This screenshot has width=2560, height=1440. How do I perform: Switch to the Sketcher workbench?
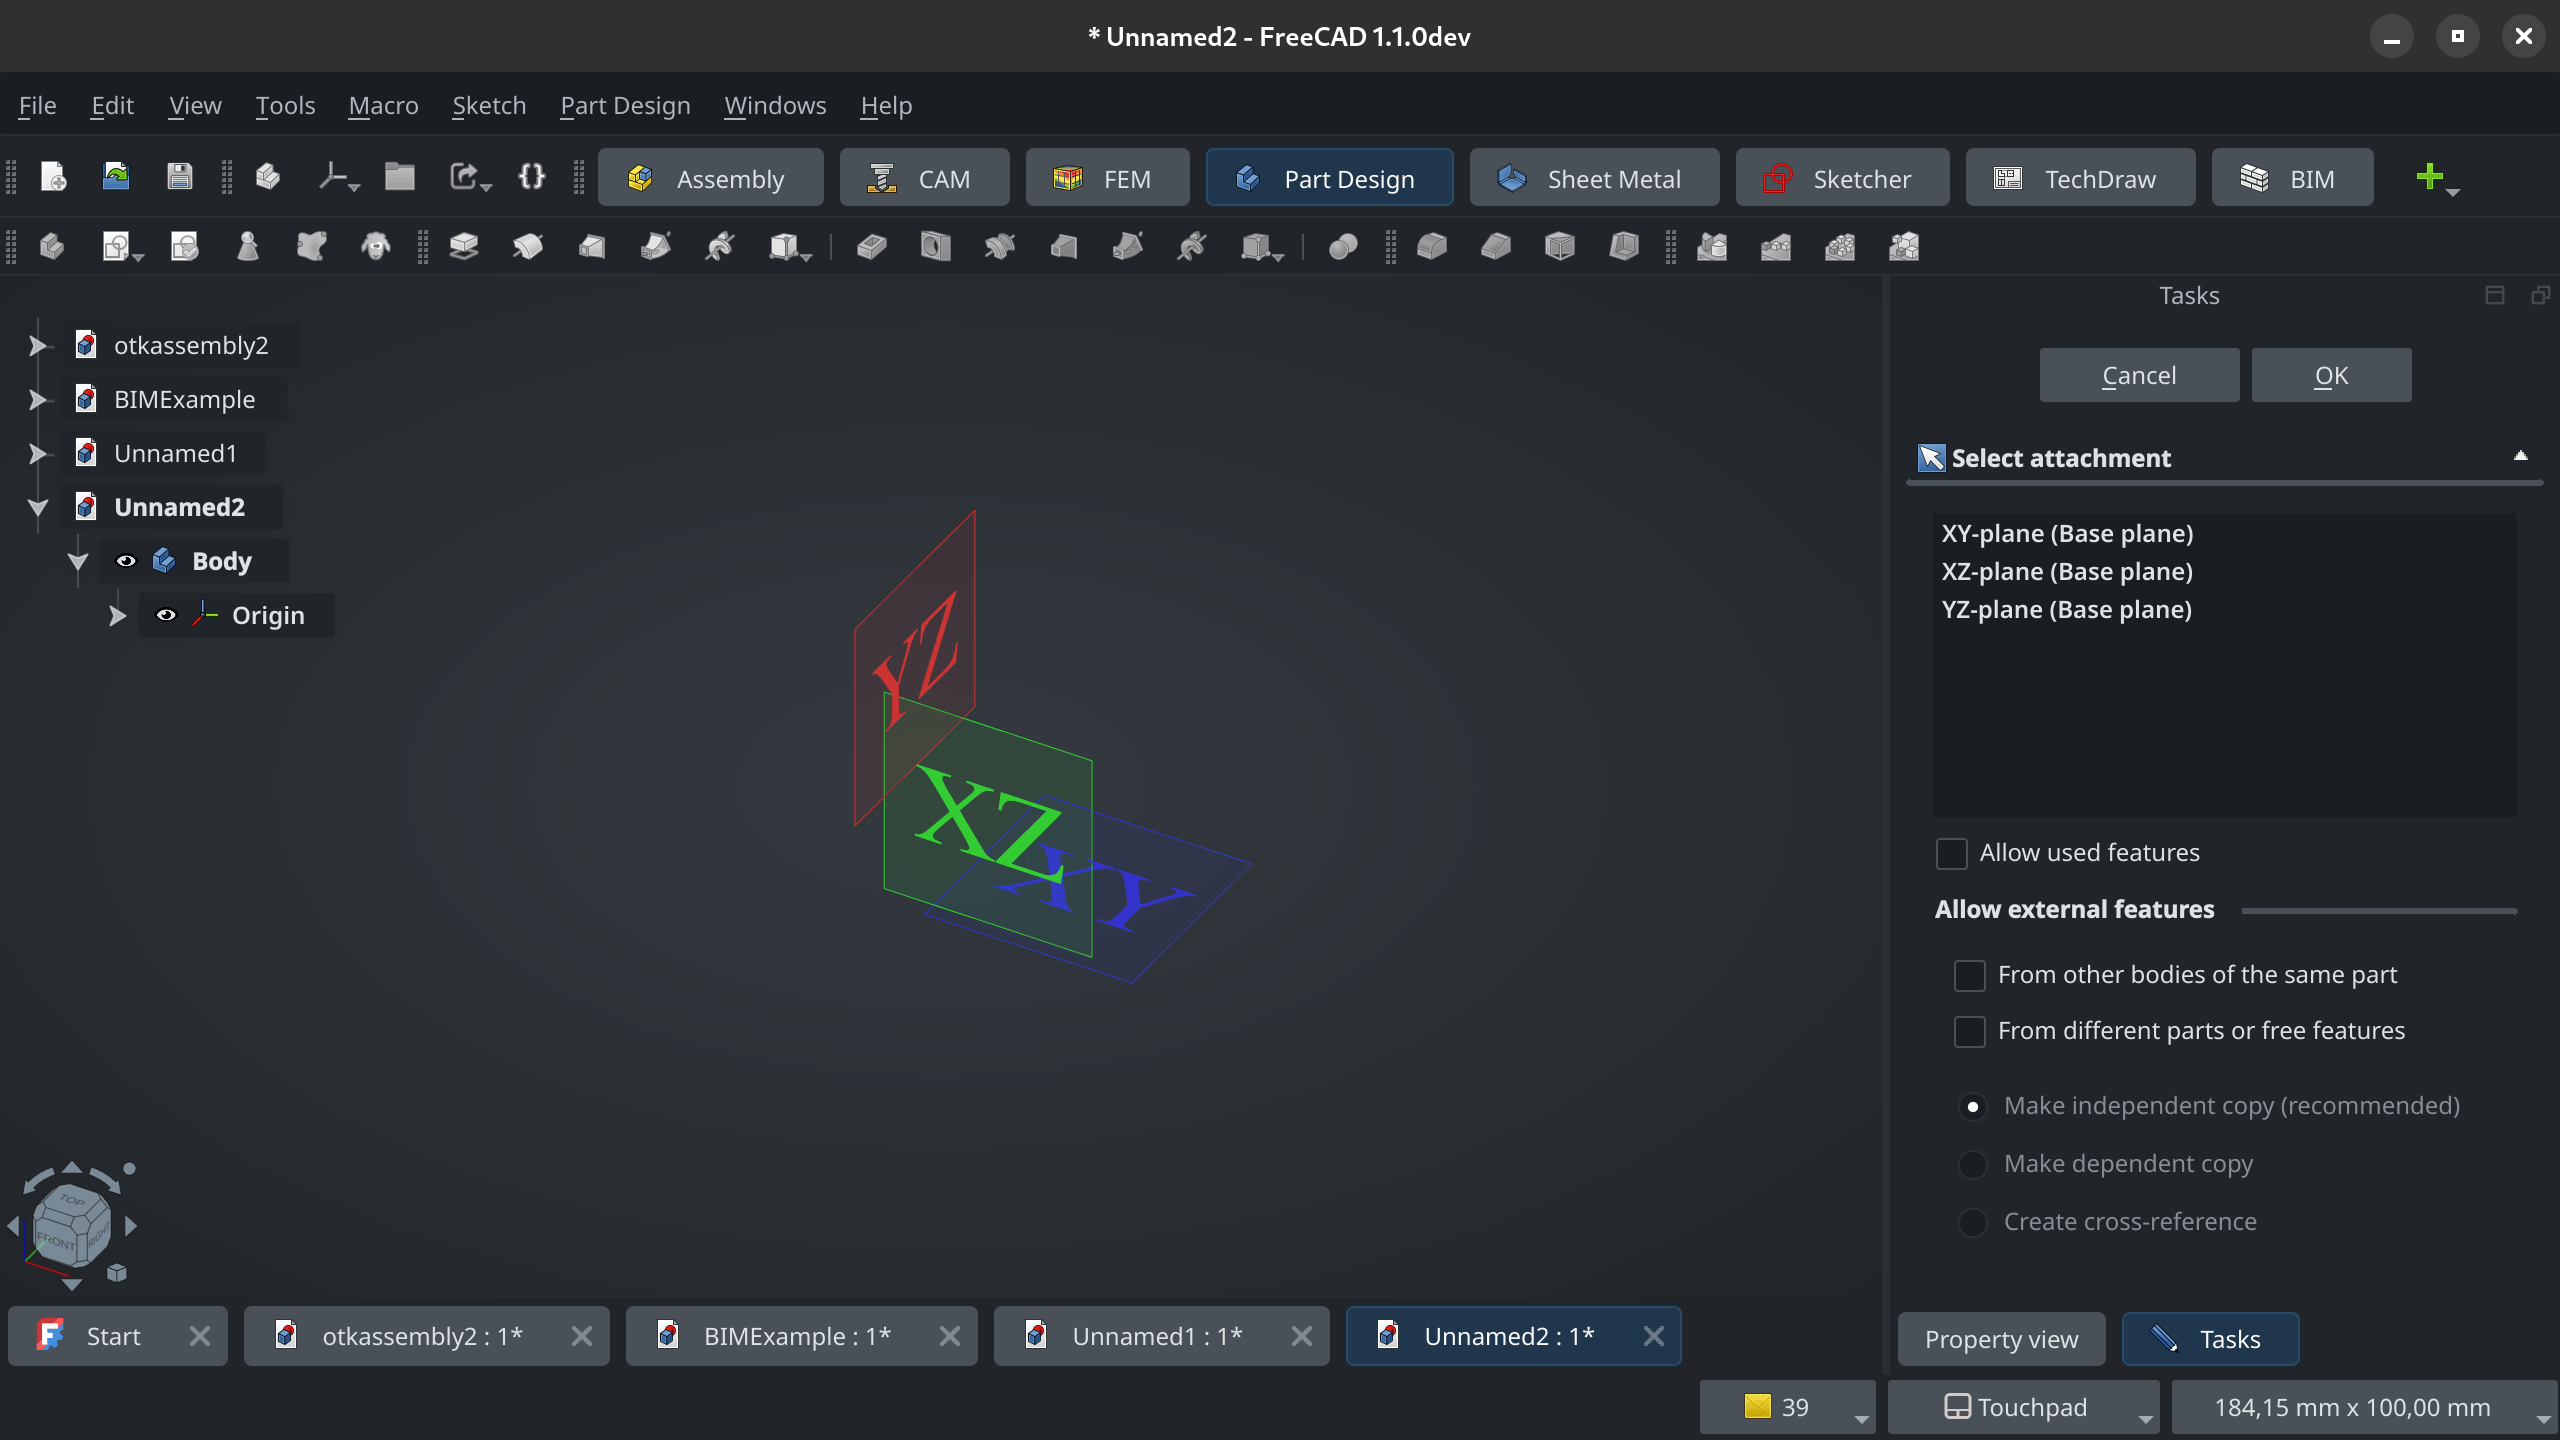[1841, 178]
